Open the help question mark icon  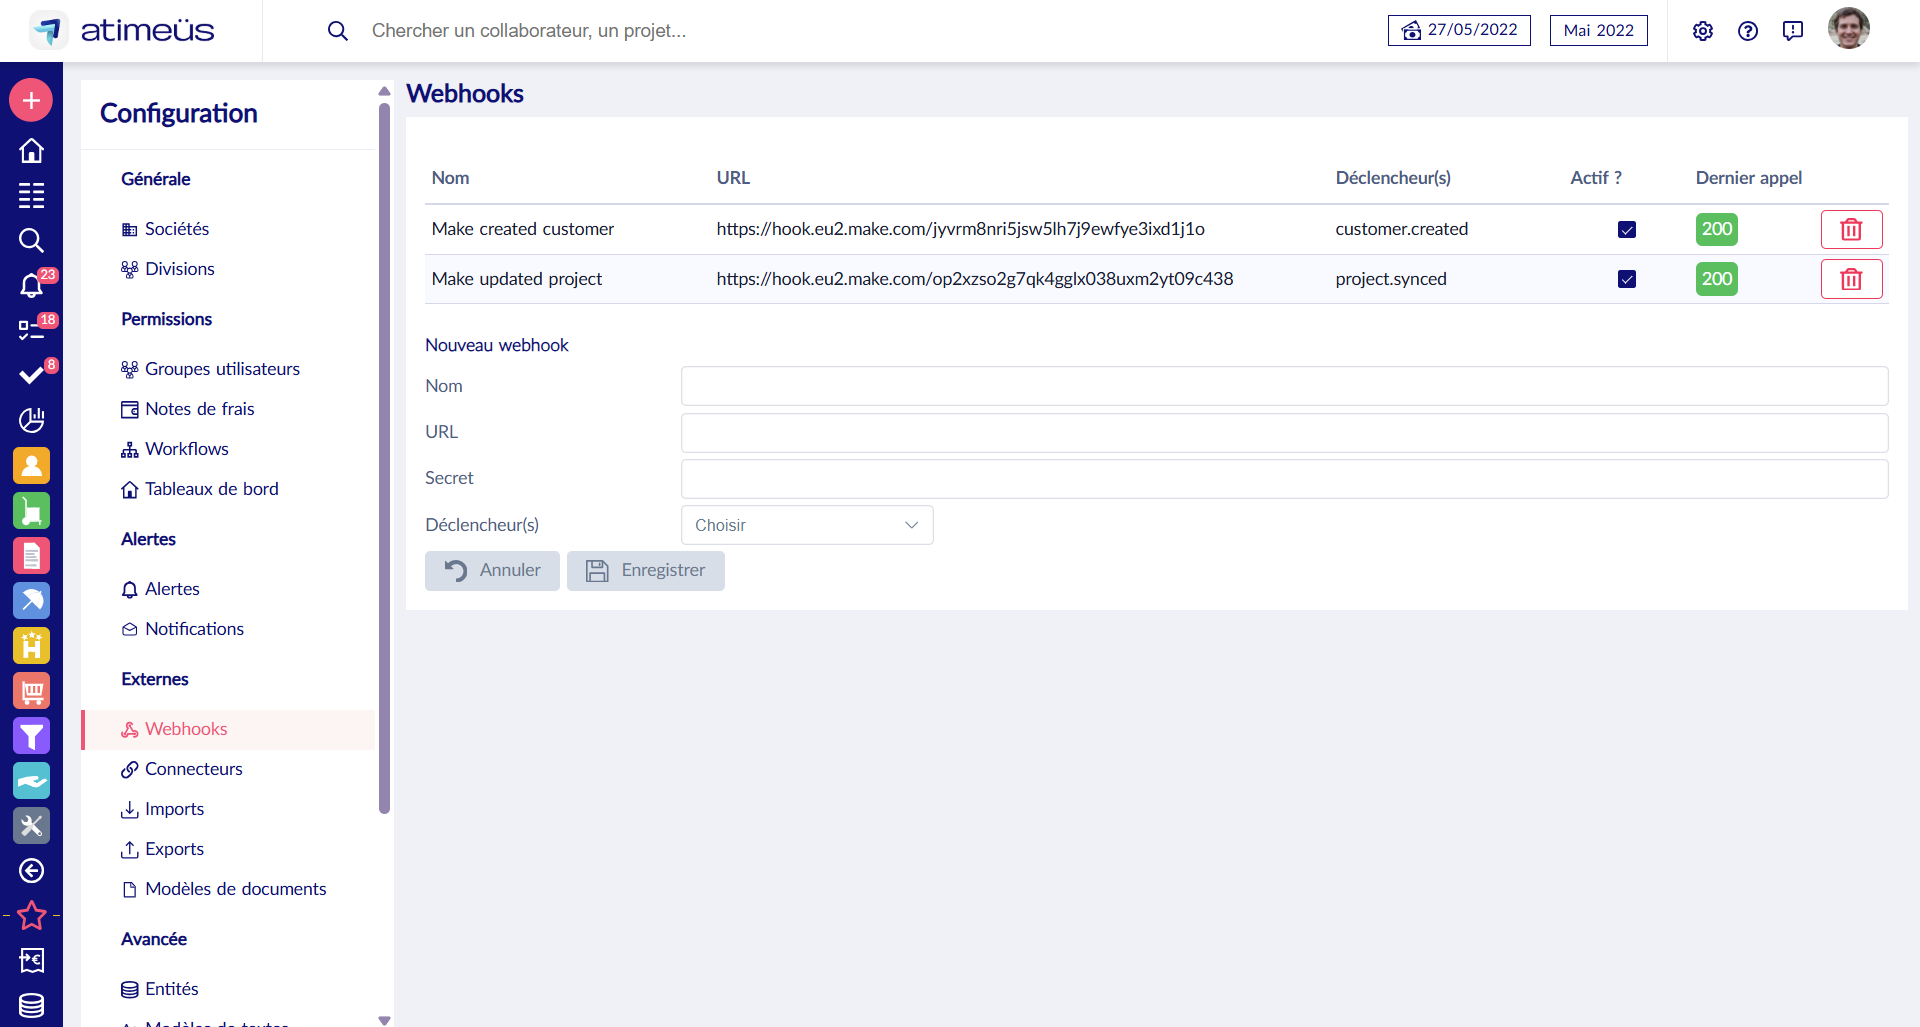pos(1747,31)
